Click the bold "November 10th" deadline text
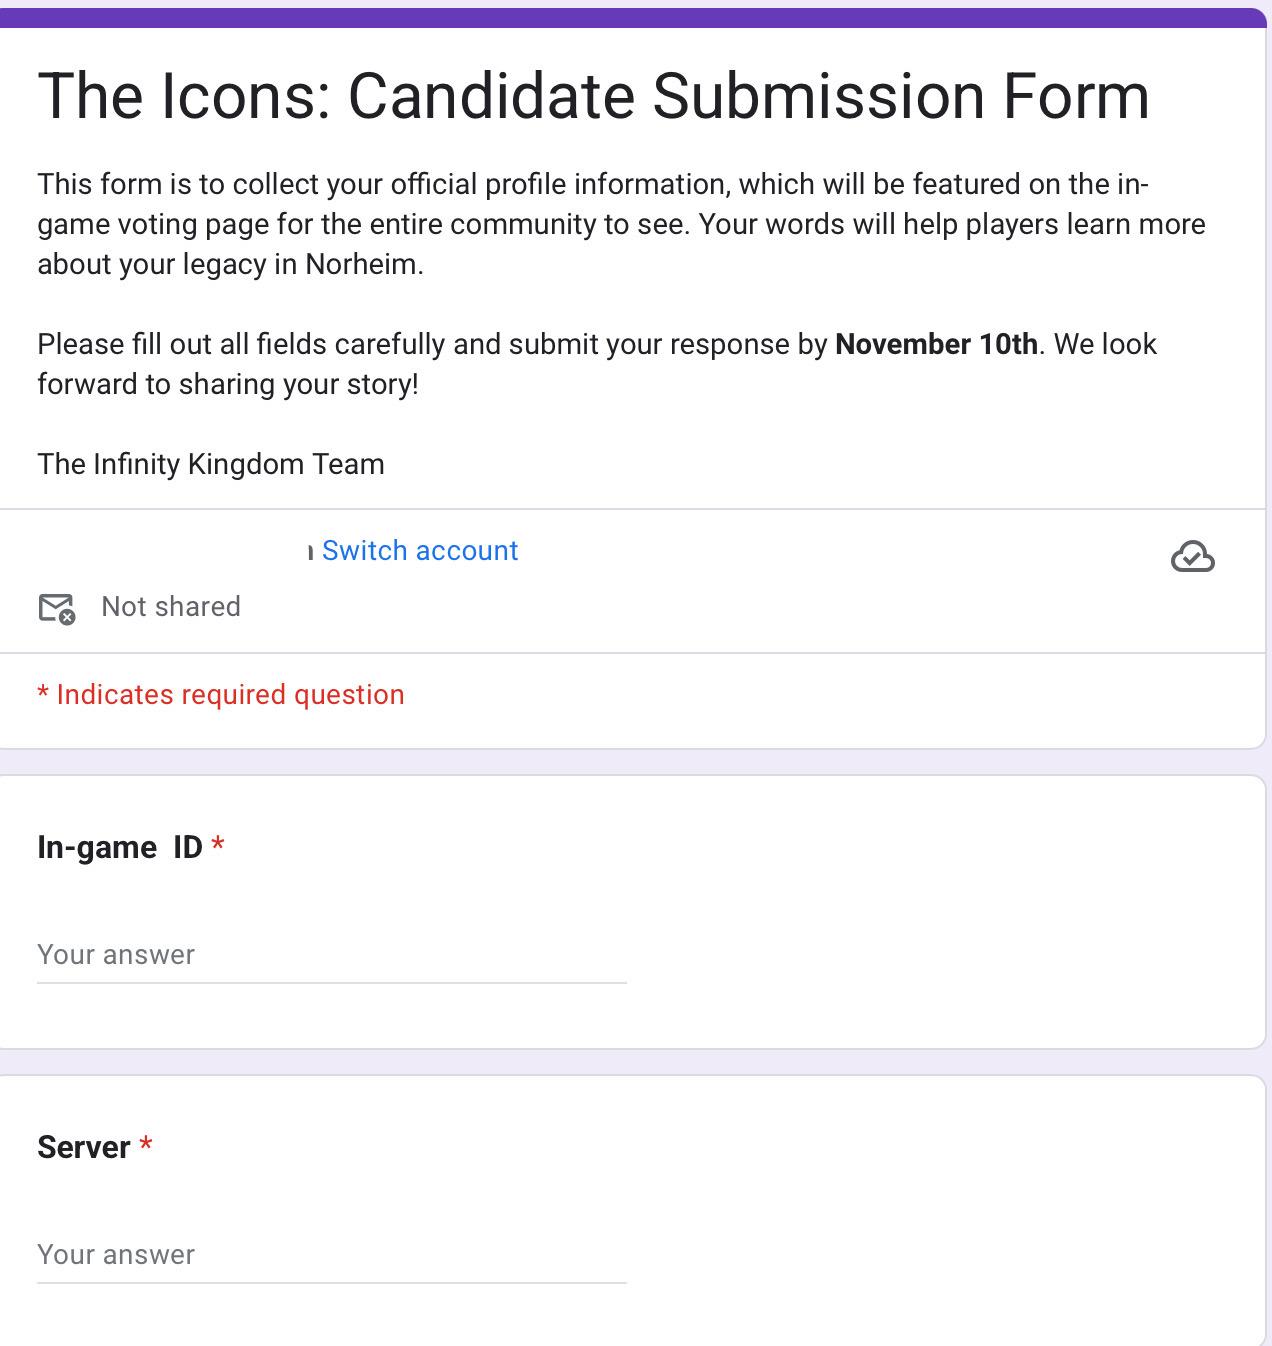The width and height of the screenshot is (1272, 1346). 936,344
